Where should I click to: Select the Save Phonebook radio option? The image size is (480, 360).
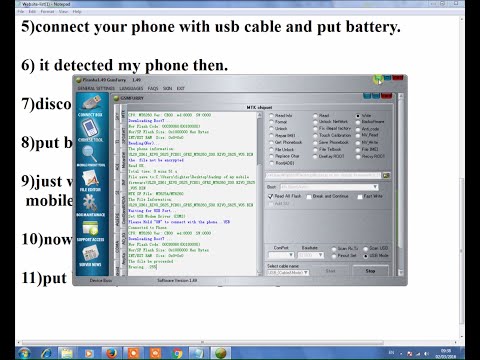click(x=315, y=142)
